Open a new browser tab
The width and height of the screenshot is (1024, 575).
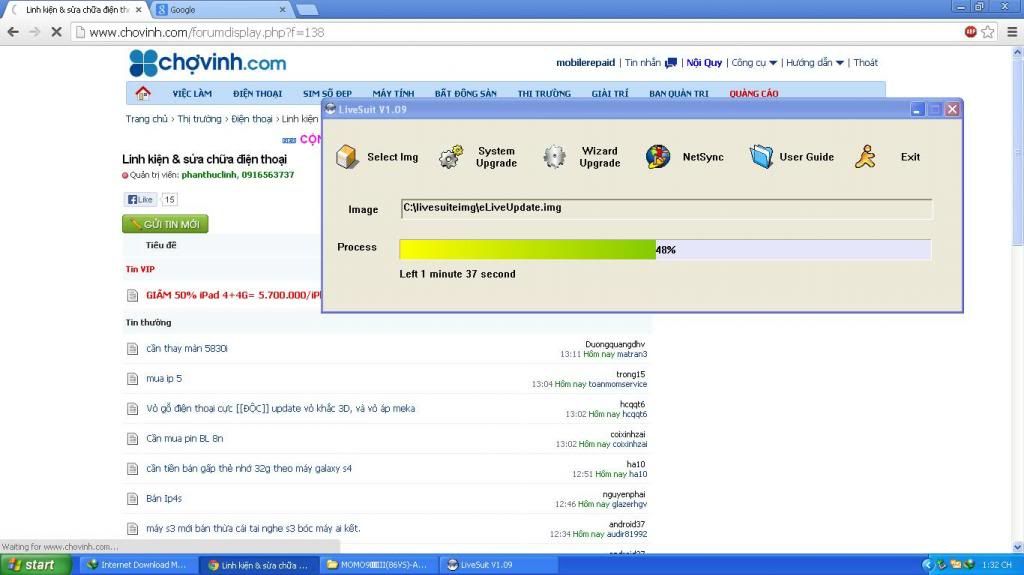[x=307, y=10]
